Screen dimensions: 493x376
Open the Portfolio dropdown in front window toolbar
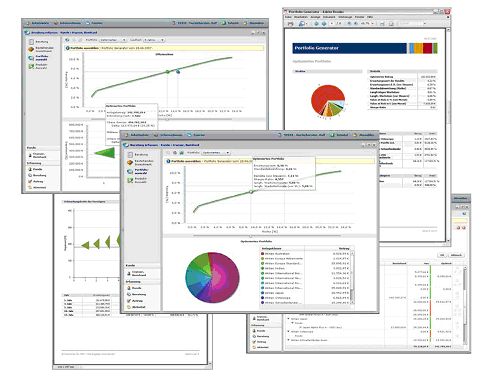[216, 153]
